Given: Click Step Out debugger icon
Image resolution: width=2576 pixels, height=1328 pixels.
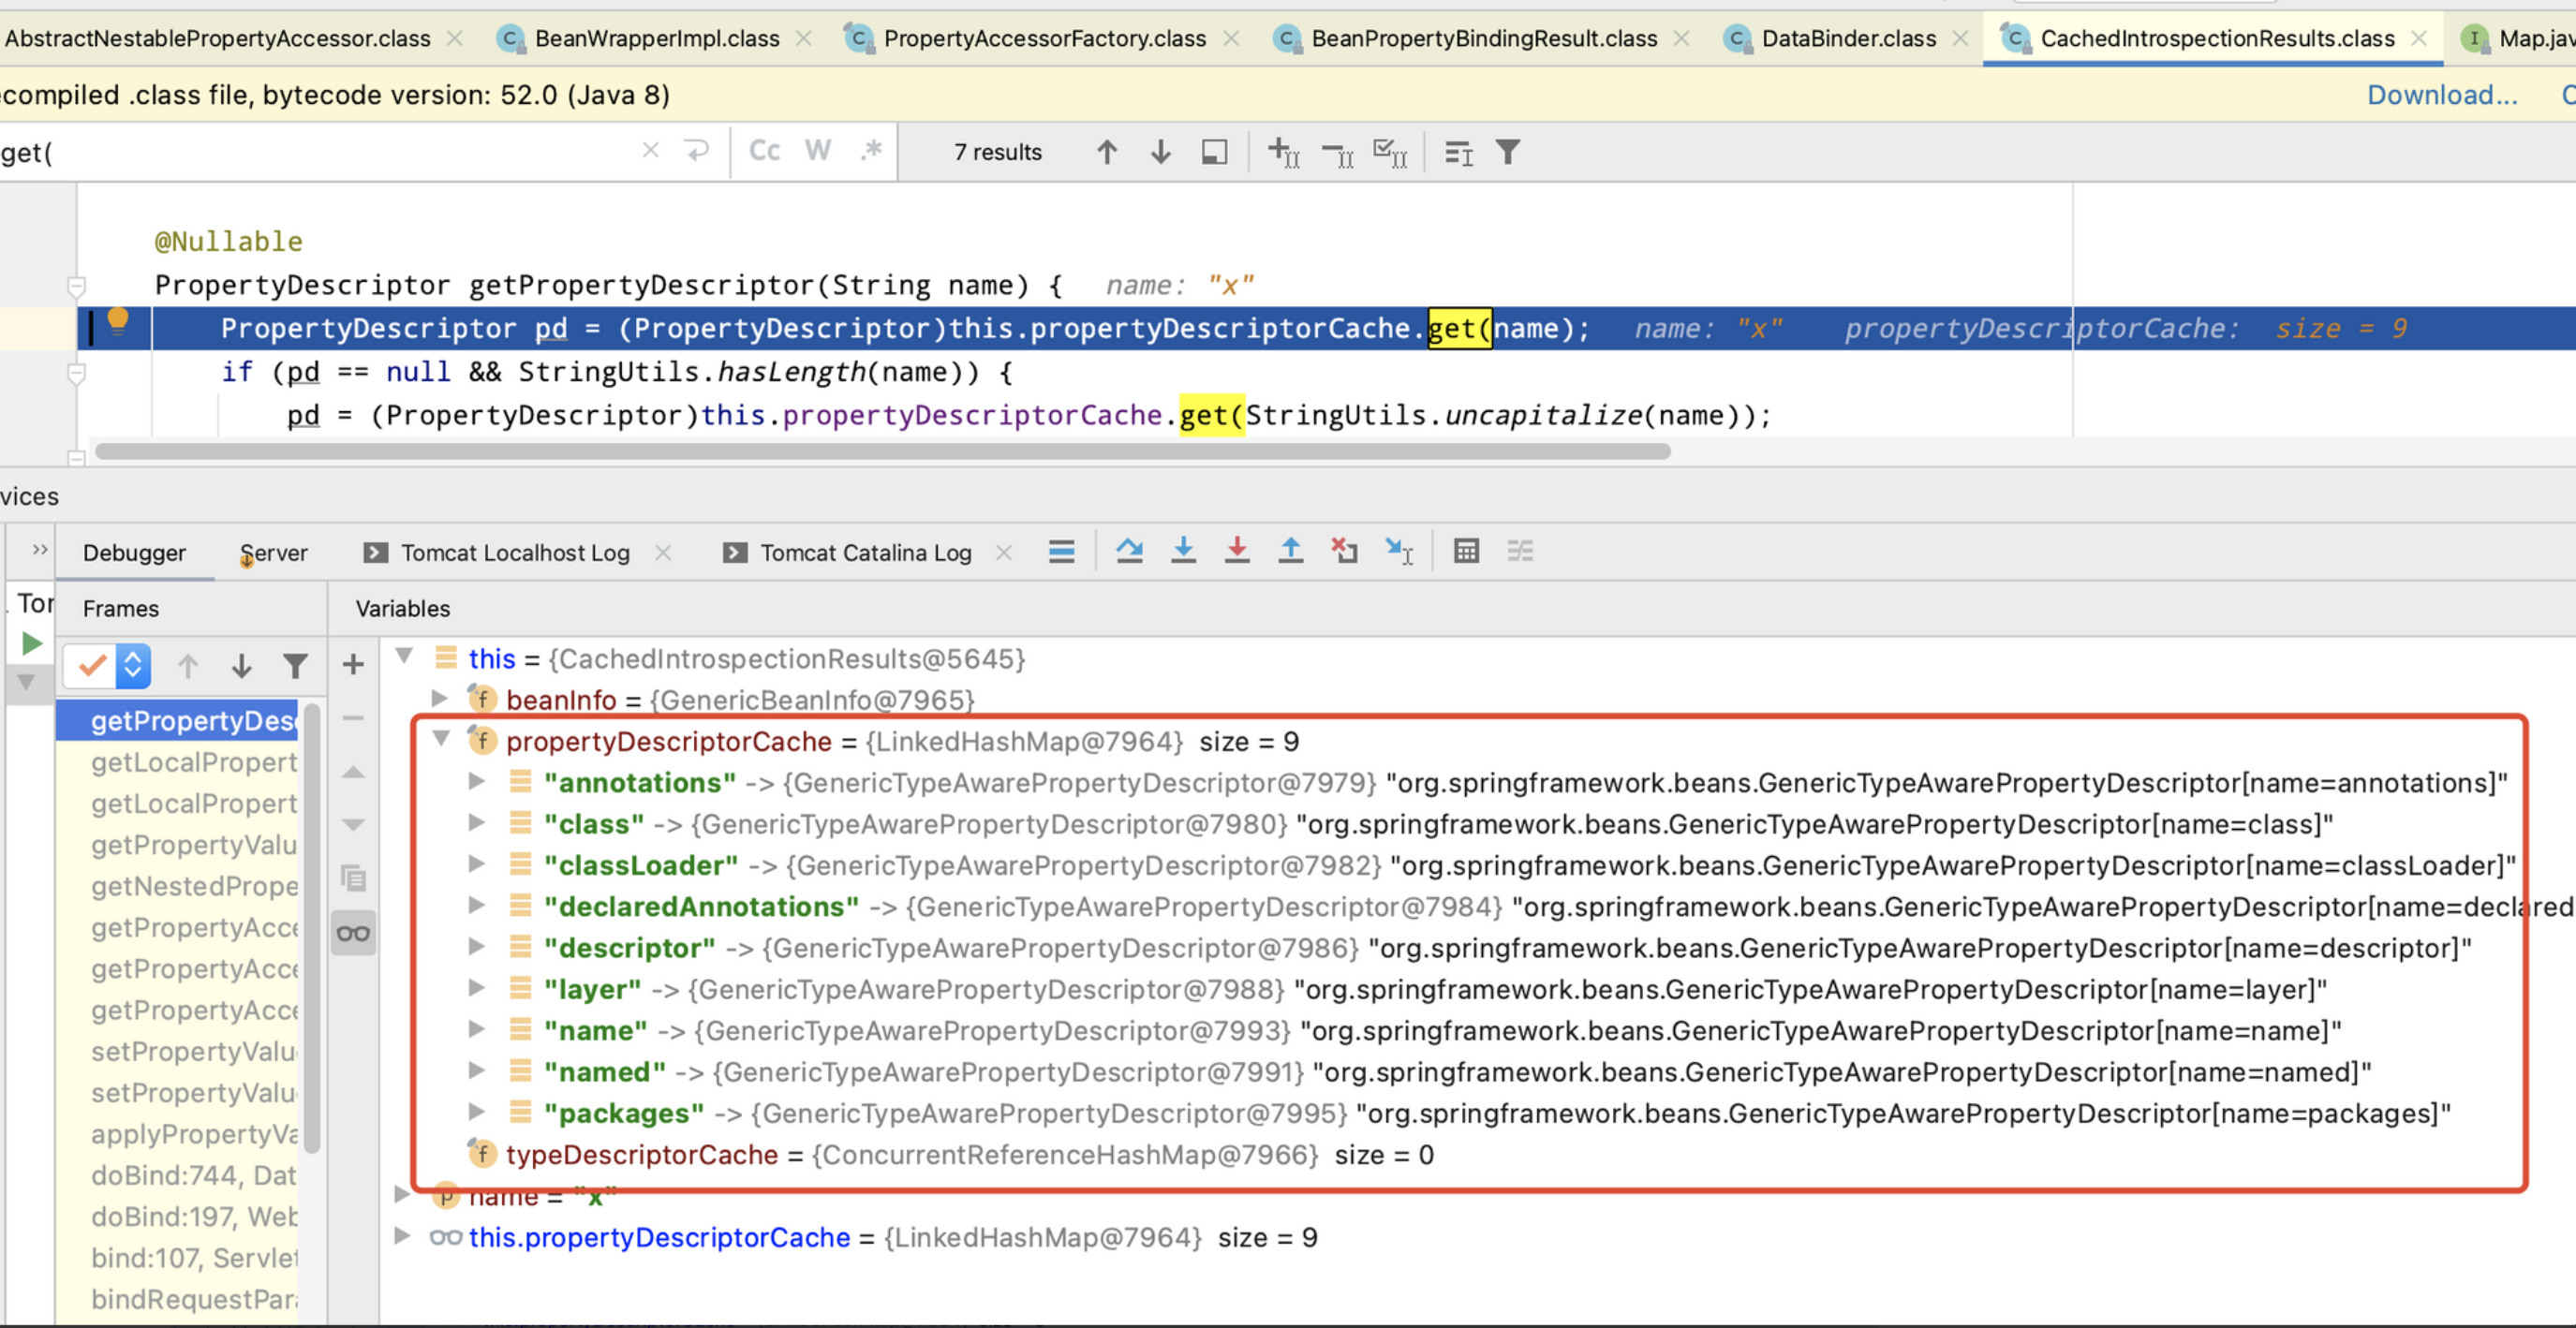Looking at the screenshot, I should [x=1290, y=551].
